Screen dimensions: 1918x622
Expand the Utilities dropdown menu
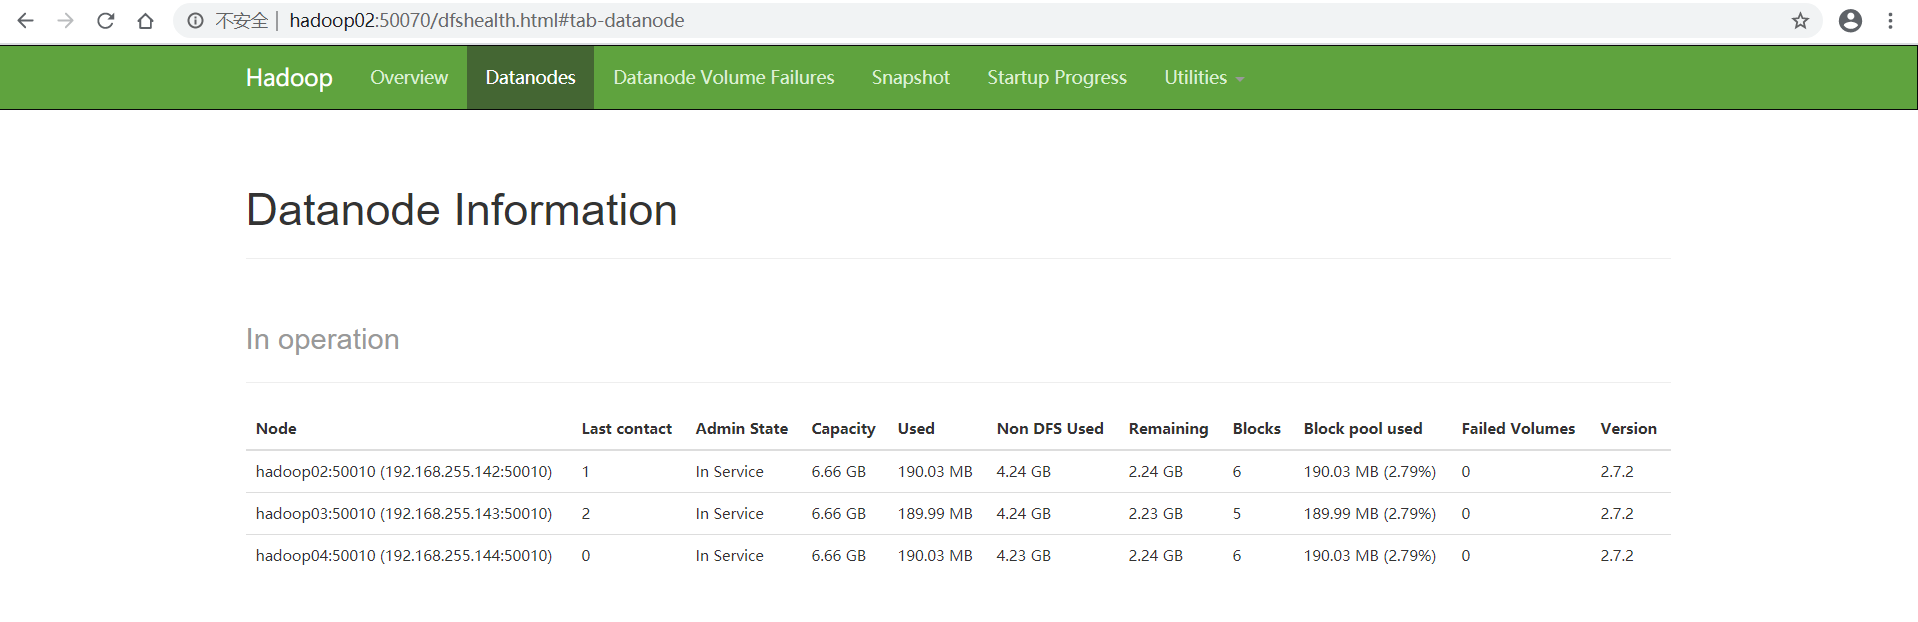(1203, 78)
